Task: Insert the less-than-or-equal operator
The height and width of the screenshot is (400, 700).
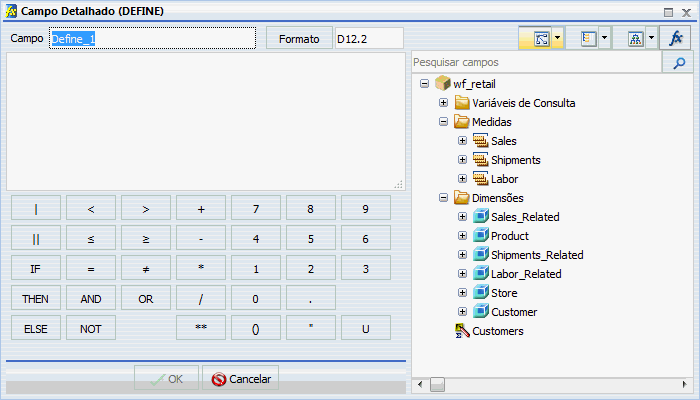Action: [91, 238]
